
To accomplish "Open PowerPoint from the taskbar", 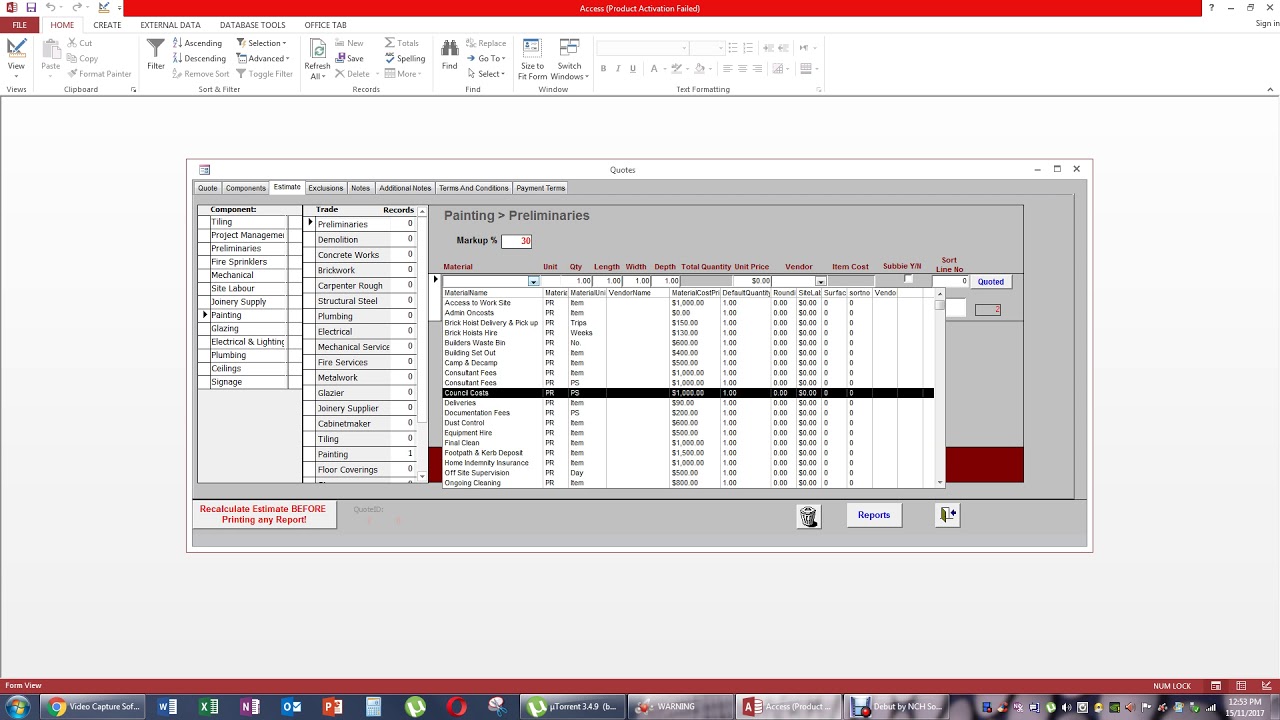I will 332,707.
